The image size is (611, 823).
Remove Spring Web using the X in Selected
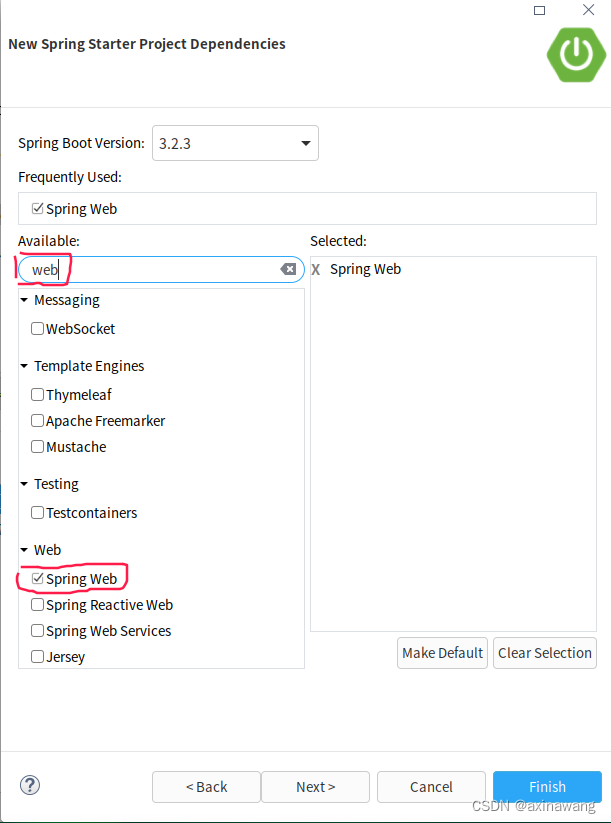click(x=315, y=268)
